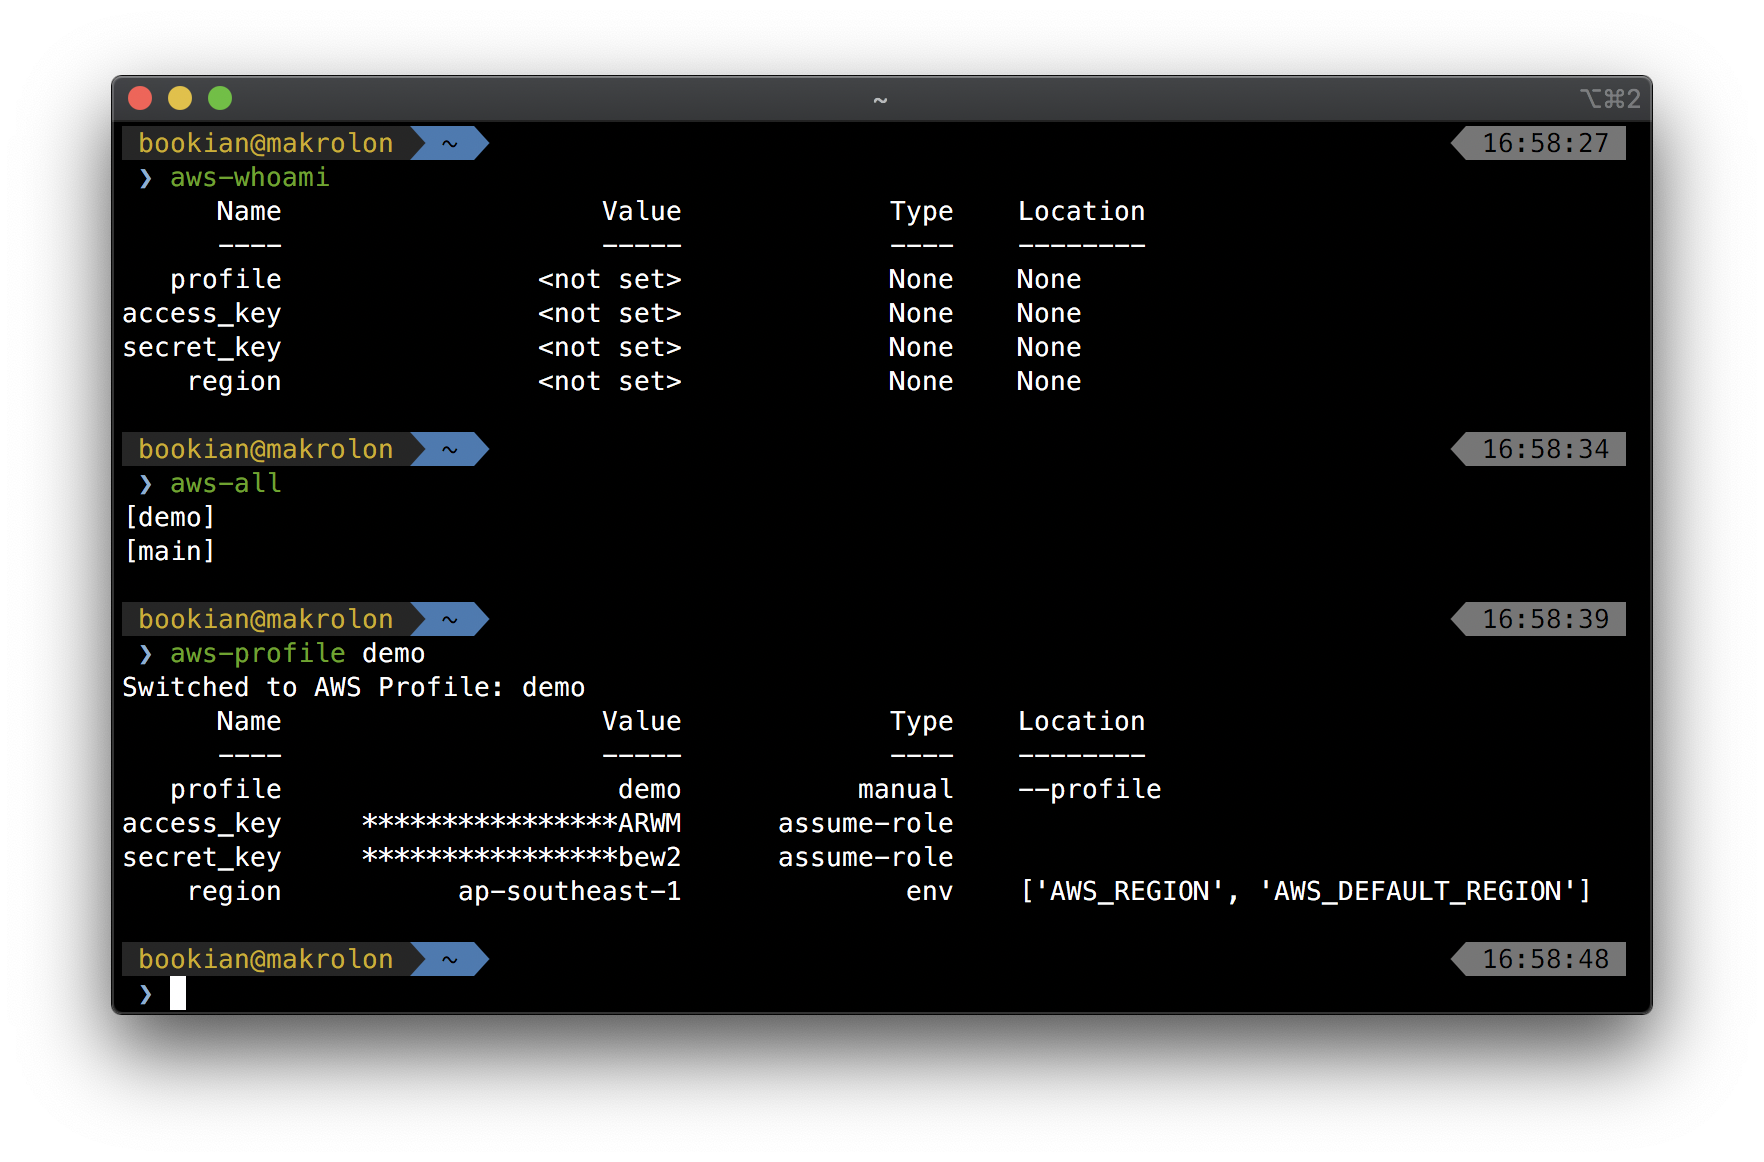Click the masked secret key ending bew2

point(521,857)
